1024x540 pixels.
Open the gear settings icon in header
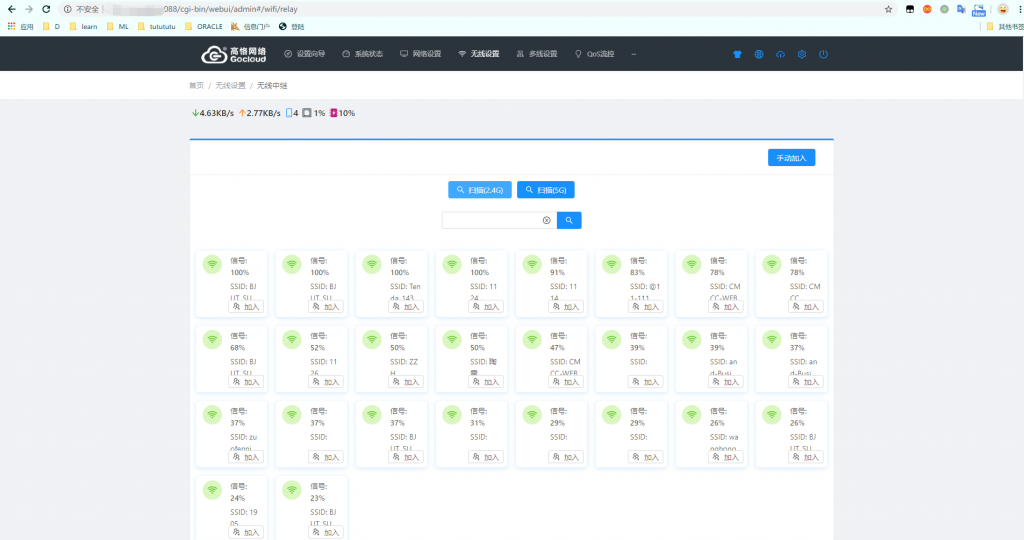[x=802, y=54]
